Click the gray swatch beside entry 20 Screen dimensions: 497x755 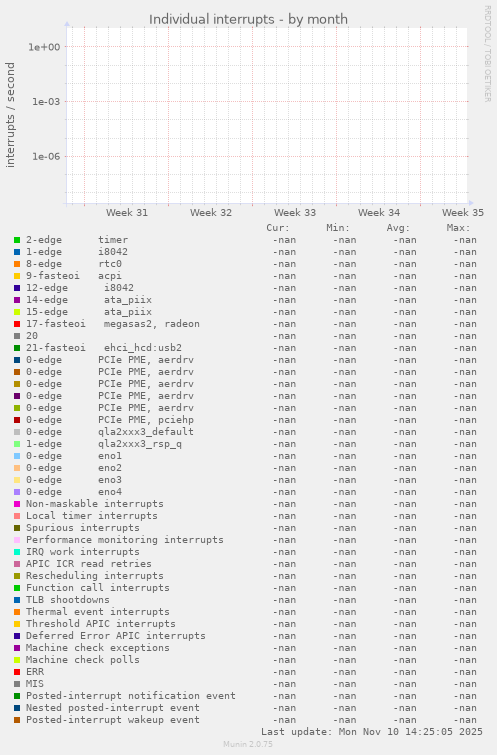click(x=17, y=336)
